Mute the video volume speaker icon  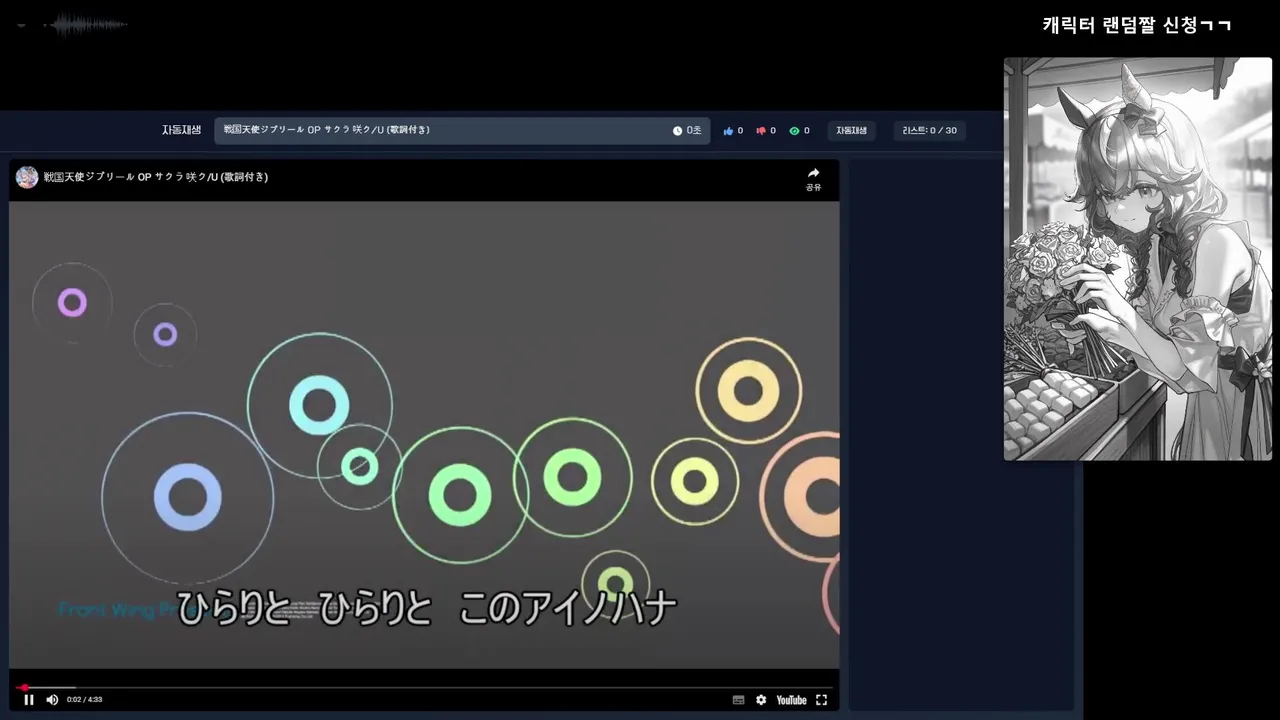coord(52,700)
